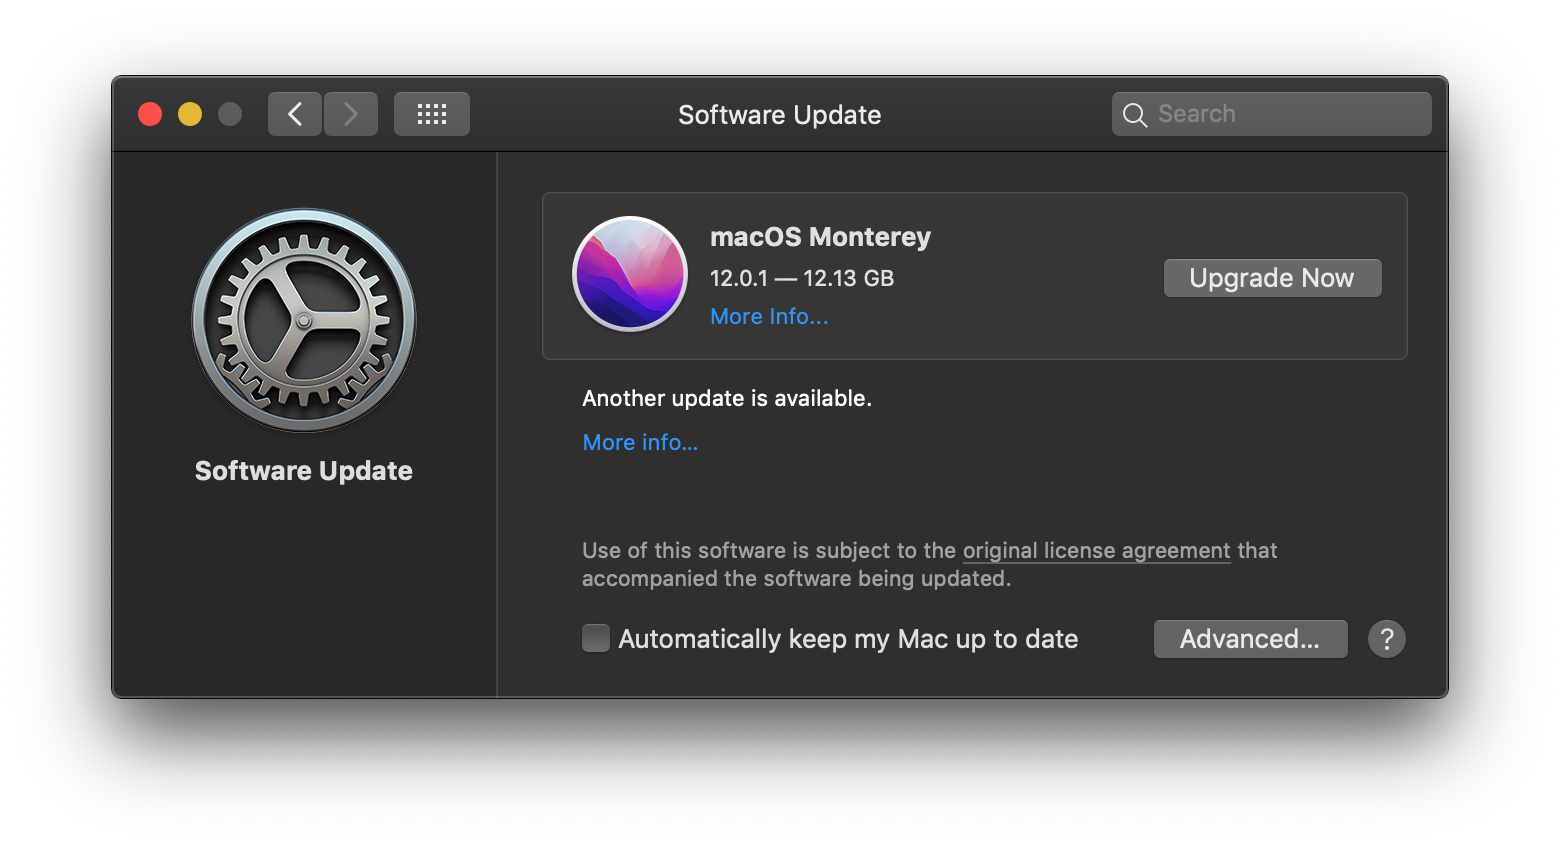The width and height of the screenshot is (1560, 846).
Task: Open the original license agreement link
Action: tap(1096, 551)
